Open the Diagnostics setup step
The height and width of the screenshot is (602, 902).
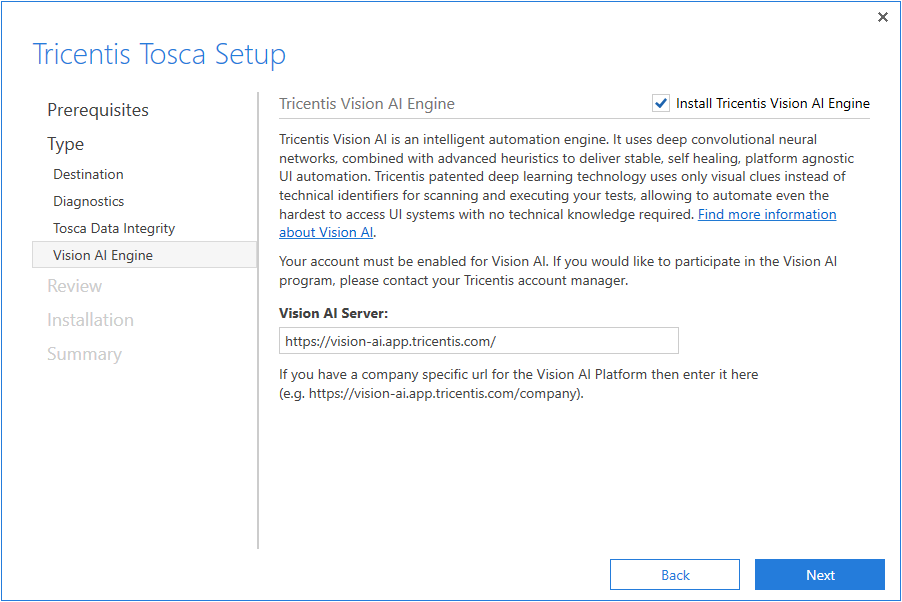(x=89, y=201)
